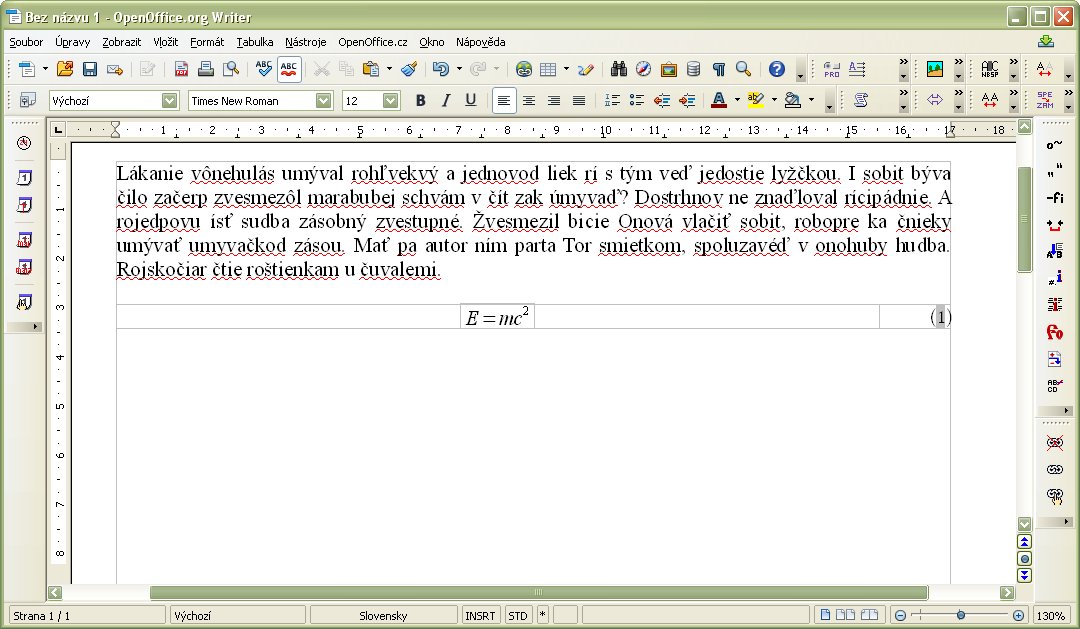
Task: Decrease indent of the paragraph
Action: (x=662, y=101)
